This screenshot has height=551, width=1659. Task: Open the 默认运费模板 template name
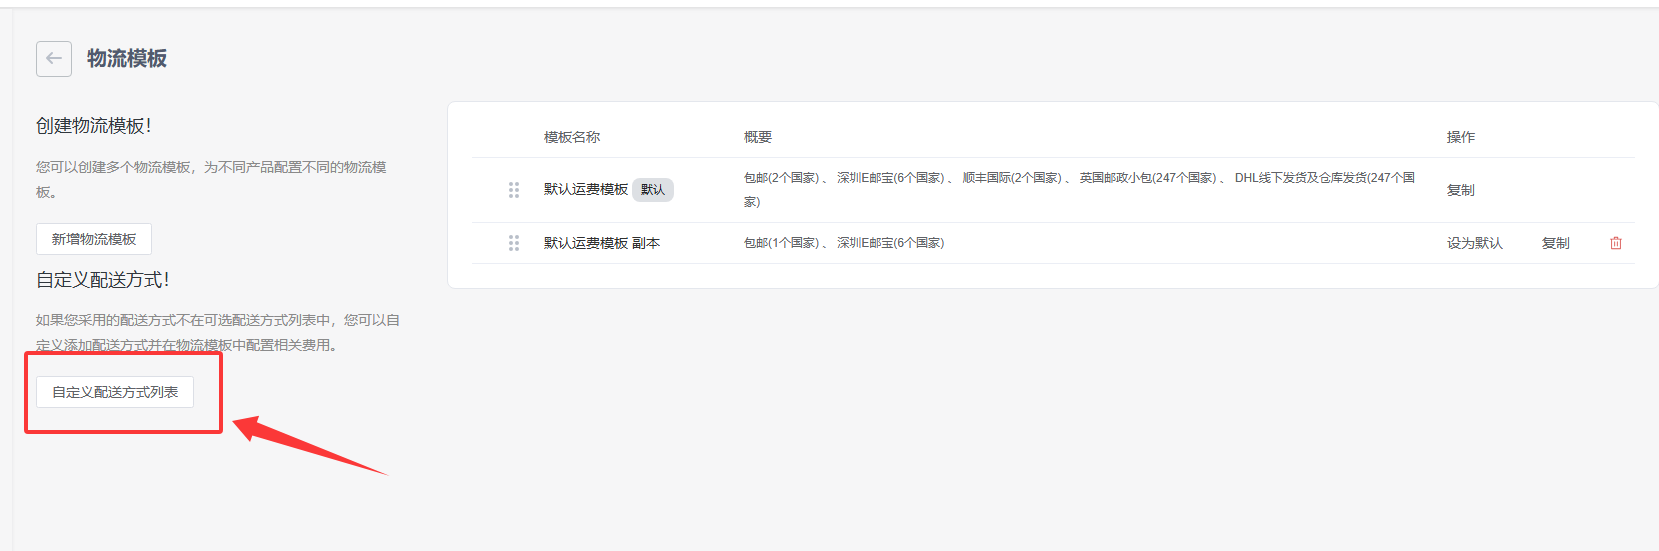[x=585, y=190]
